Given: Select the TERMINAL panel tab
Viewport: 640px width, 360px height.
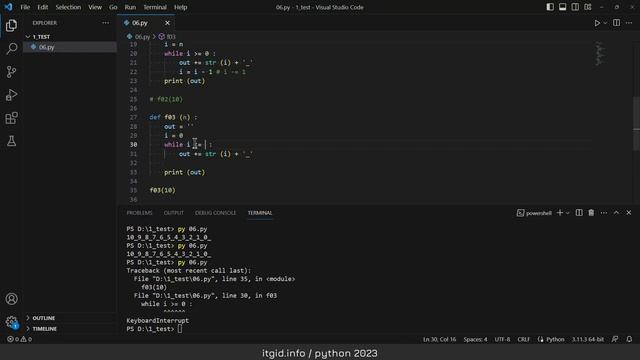Looking at the screenshot, I should (260, 213).
